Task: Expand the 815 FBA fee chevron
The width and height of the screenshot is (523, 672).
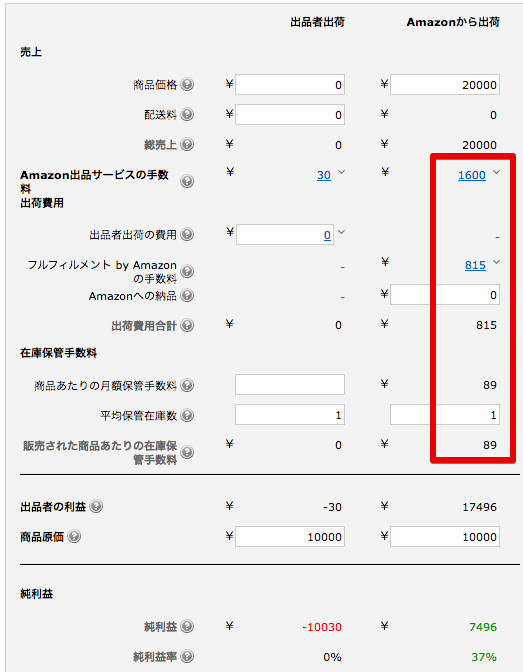Action: [x=496, y=262]
